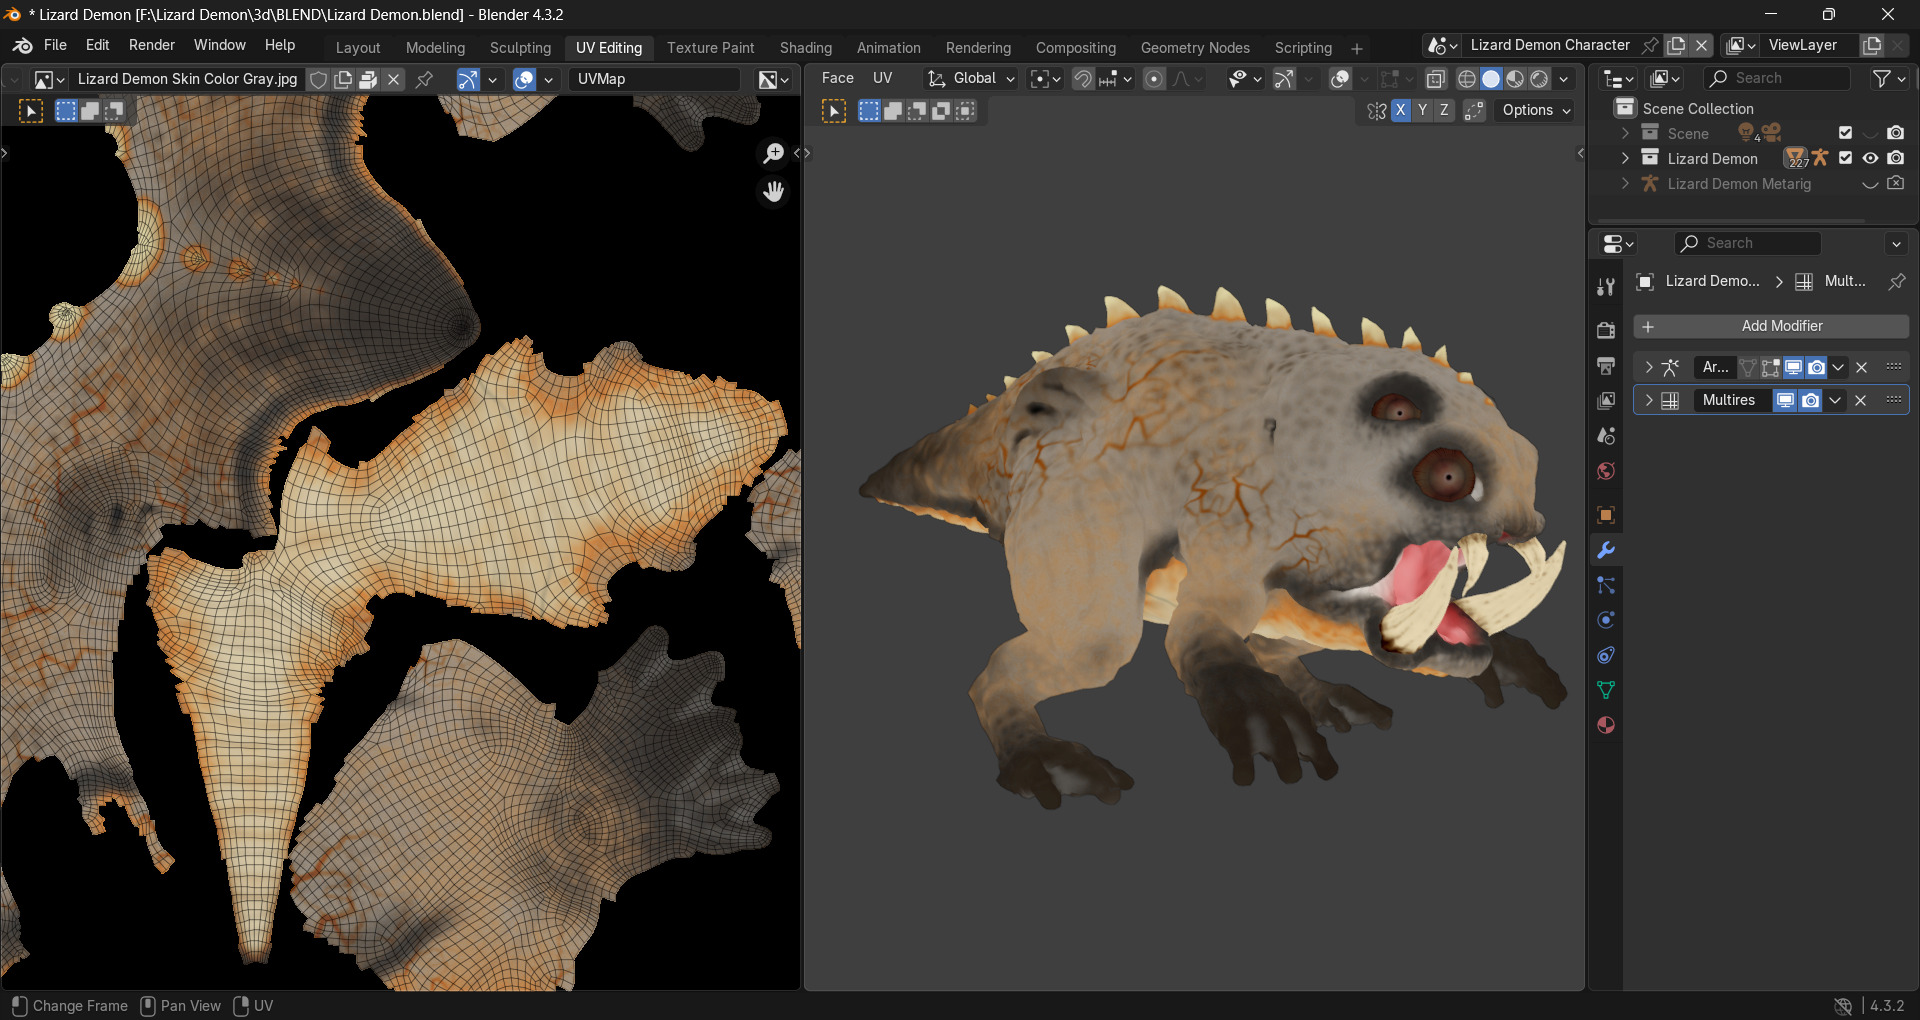1920x1020 pixels.
Task: Open viewport object visibility dropdown
Action: [1245, 79]
